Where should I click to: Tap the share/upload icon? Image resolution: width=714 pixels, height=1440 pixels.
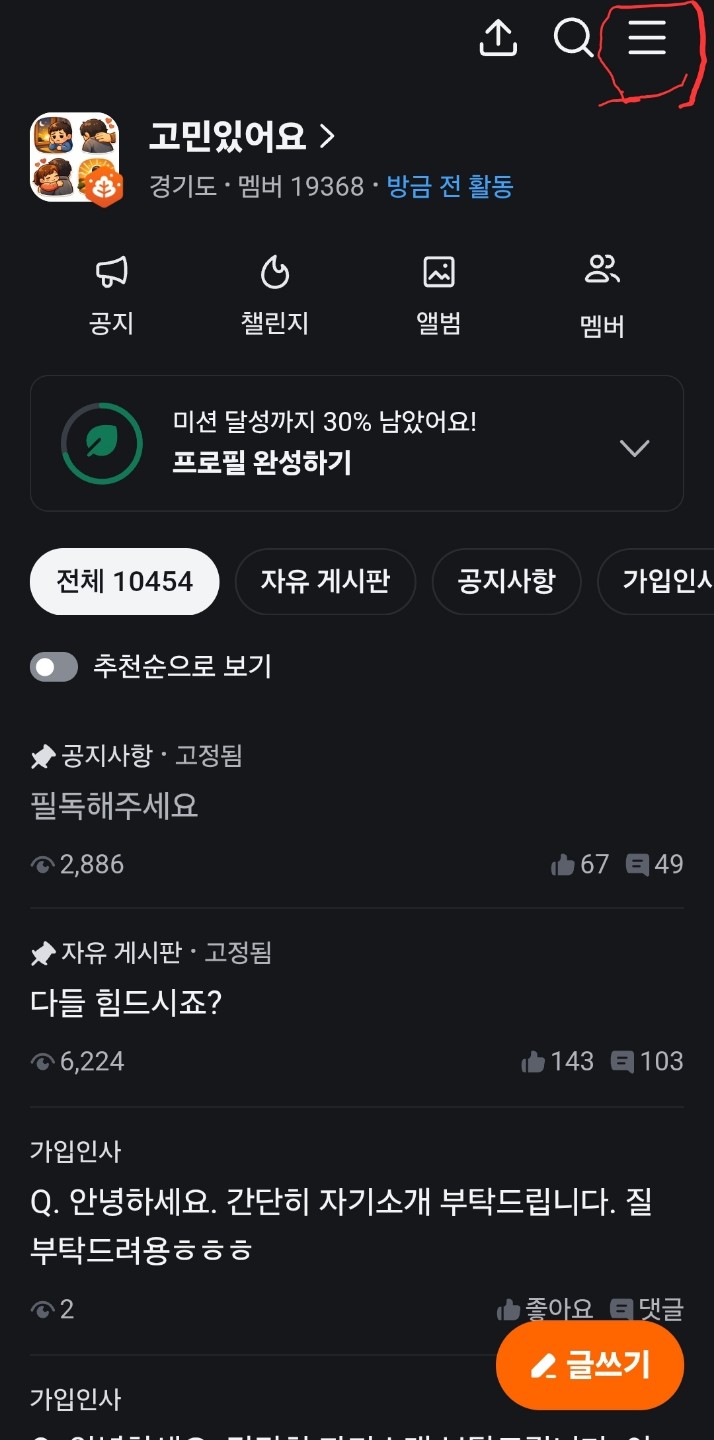coord(498,38)
